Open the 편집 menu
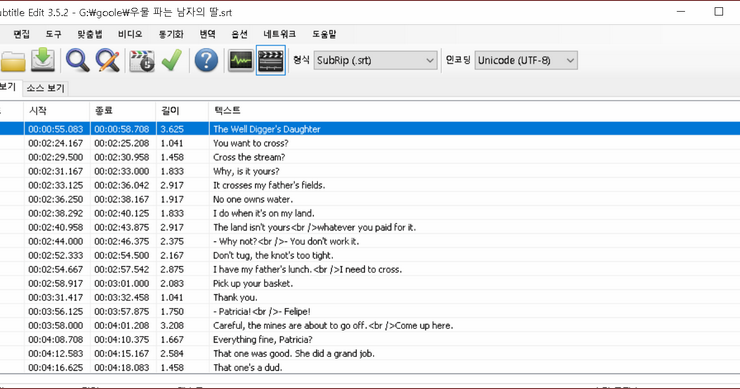This screenshot has height=389, width=740. (22, 34)
